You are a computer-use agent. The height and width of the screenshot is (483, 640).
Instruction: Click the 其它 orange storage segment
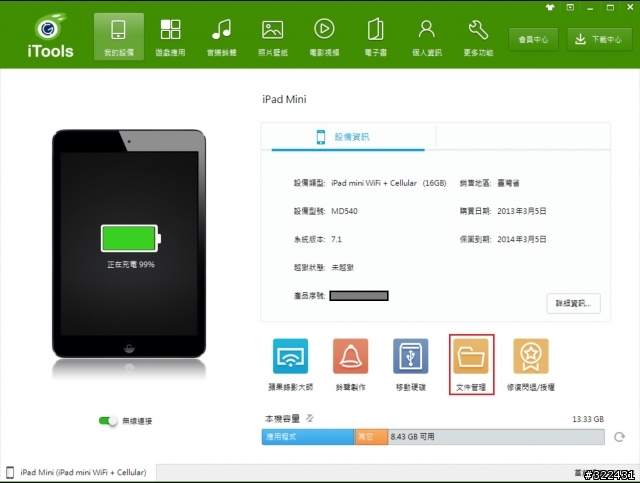click(x=371, y=437)
